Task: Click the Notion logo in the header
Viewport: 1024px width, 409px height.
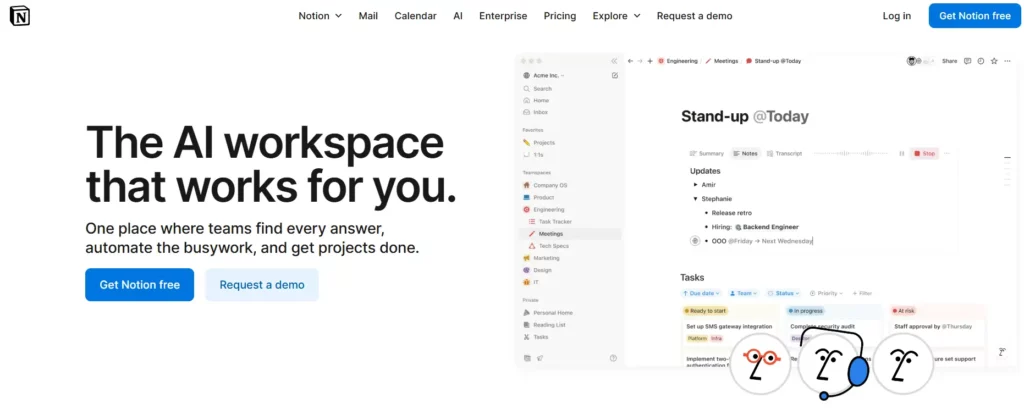Action: (20, 16)
